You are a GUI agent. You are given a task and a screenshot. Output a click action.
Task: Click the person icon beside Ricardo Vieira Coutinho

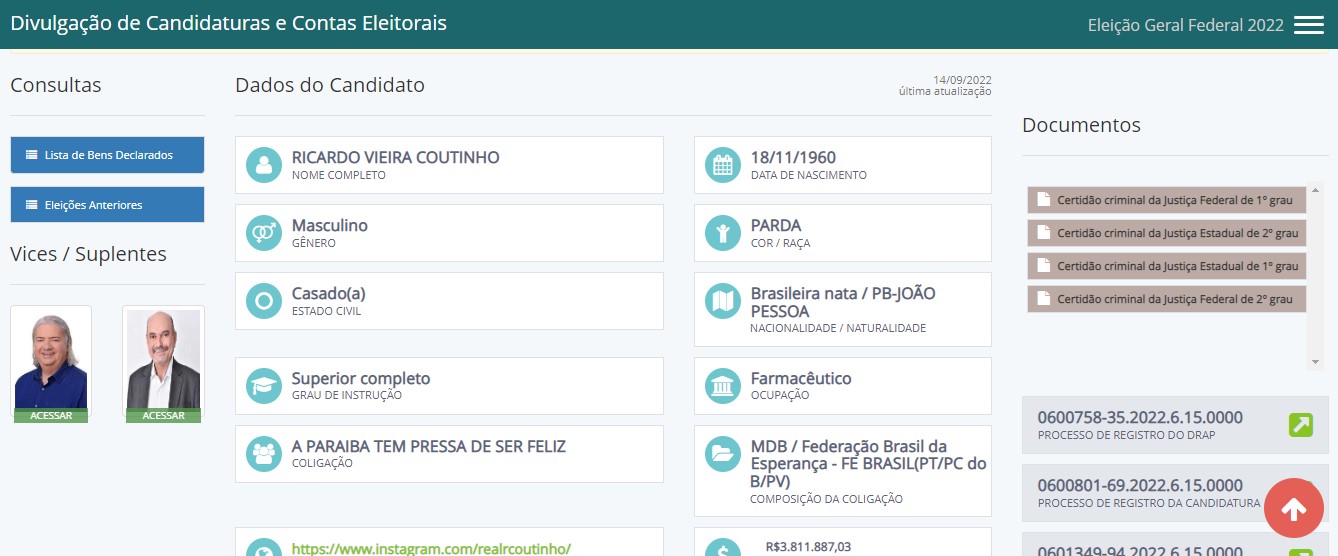pyautogui.click(x=264, y=165)
